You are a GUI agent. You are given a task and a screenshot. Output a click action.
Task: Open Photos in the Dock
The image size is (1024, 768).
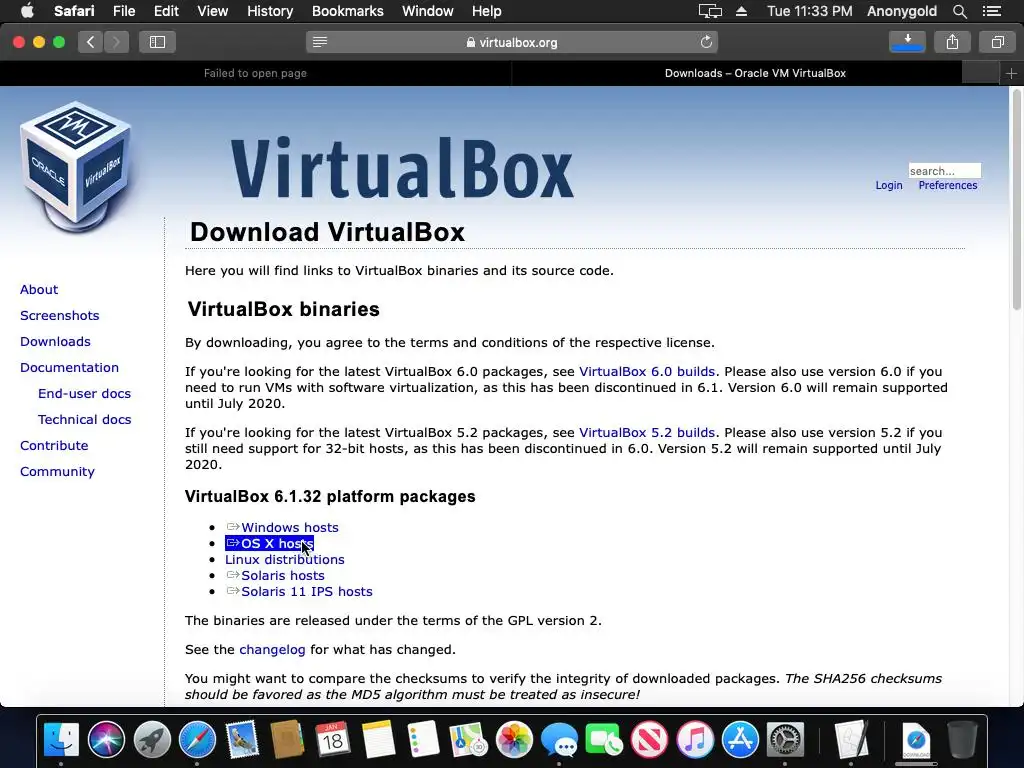[514, 739]
